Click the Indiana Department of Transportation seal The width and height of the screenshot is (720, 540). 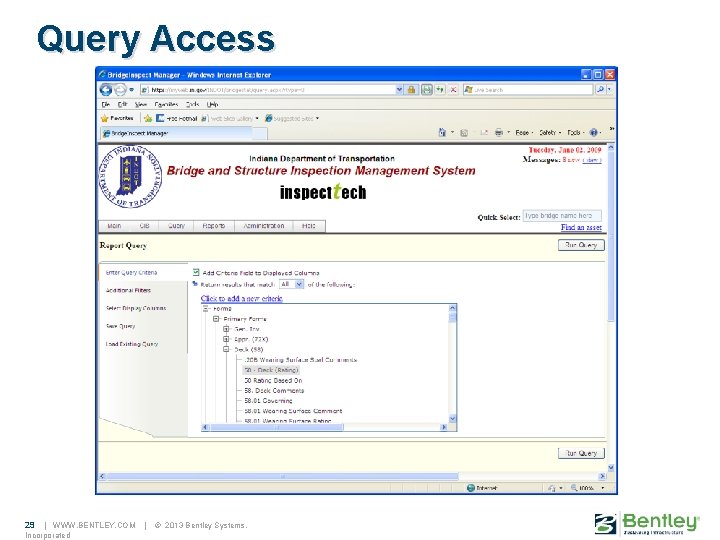[130, 177]
